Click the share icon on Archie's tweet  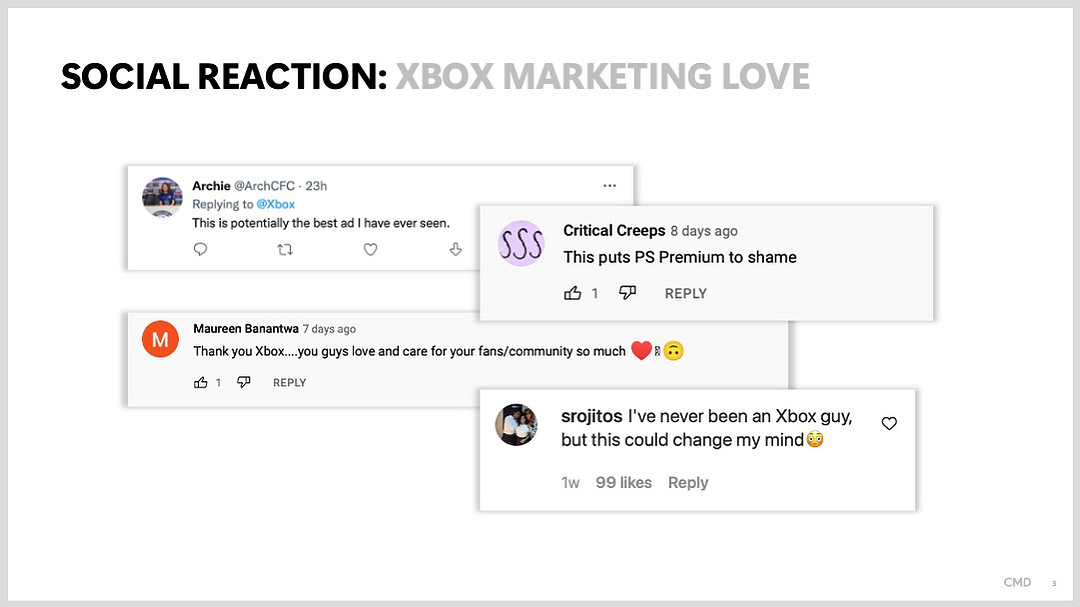(455, 249)
